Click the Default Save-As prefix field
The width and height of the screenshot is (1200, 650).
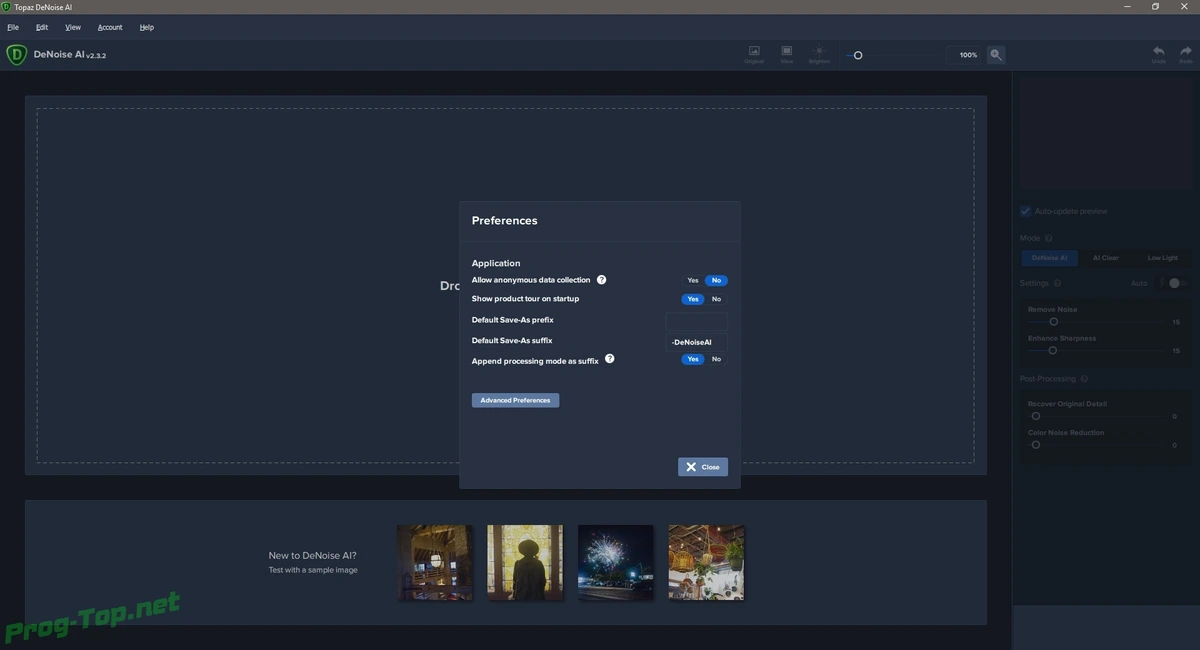point(697,321)
